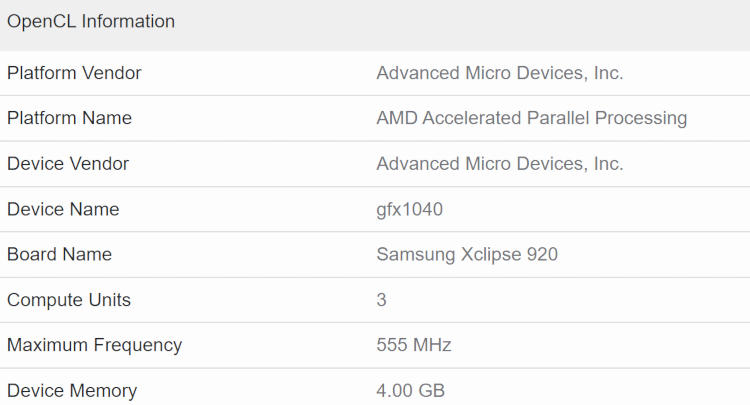Click the Board Name table row
Image resolution: width=750 pixels, height=405 pixels.
pyautogui.click(x=375, y=255)
